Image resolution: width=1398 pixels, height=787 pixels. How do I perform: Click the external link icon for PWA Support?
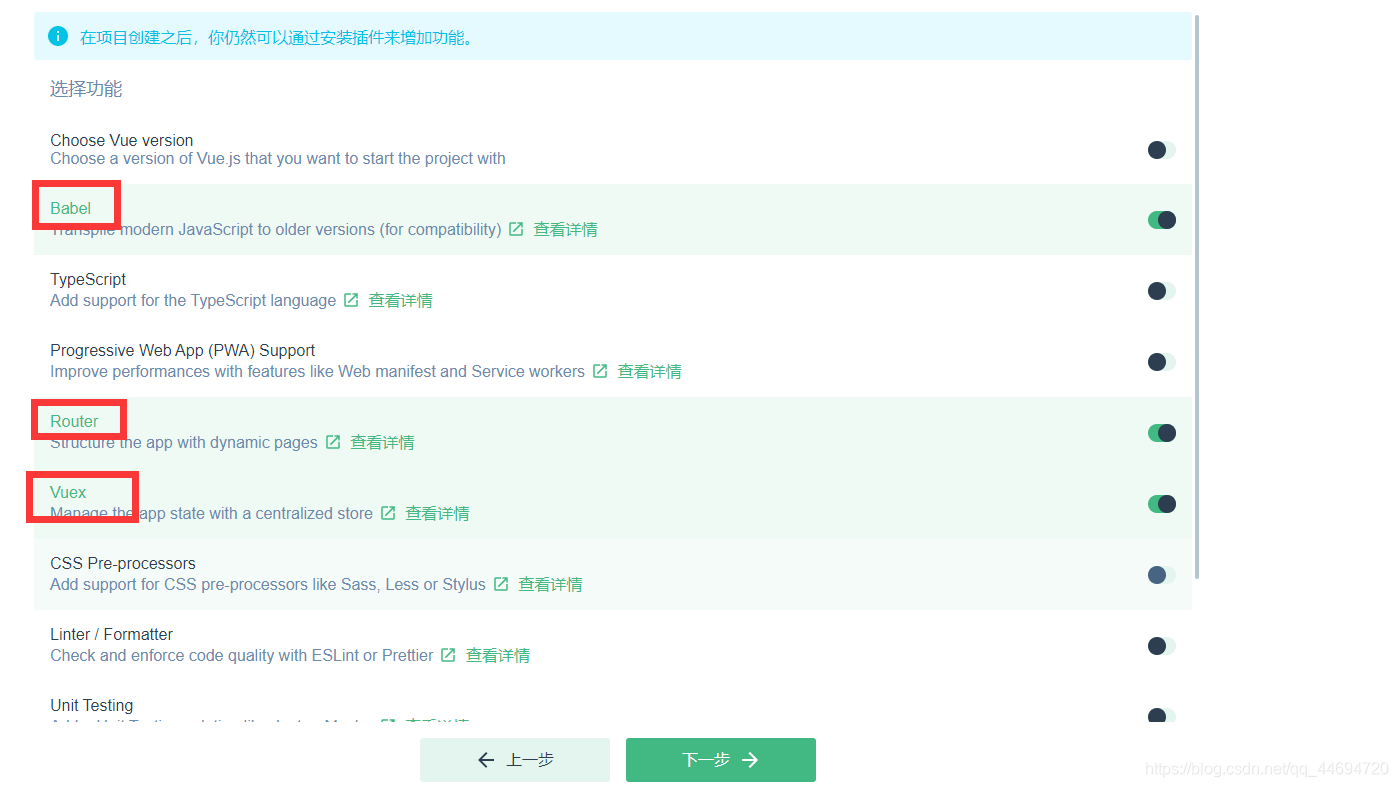pyautogui.click(x=600, y=371)
